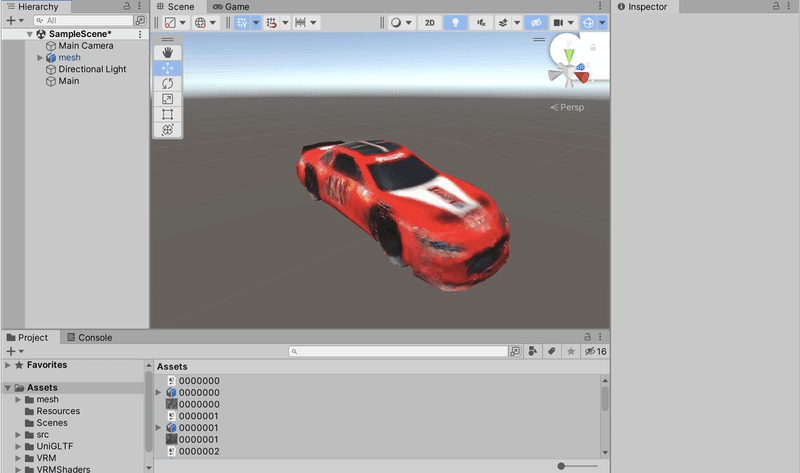800x473 pixels.
Task: Click the Hierarchy search-by-type icon
Action: click(140, 20)
